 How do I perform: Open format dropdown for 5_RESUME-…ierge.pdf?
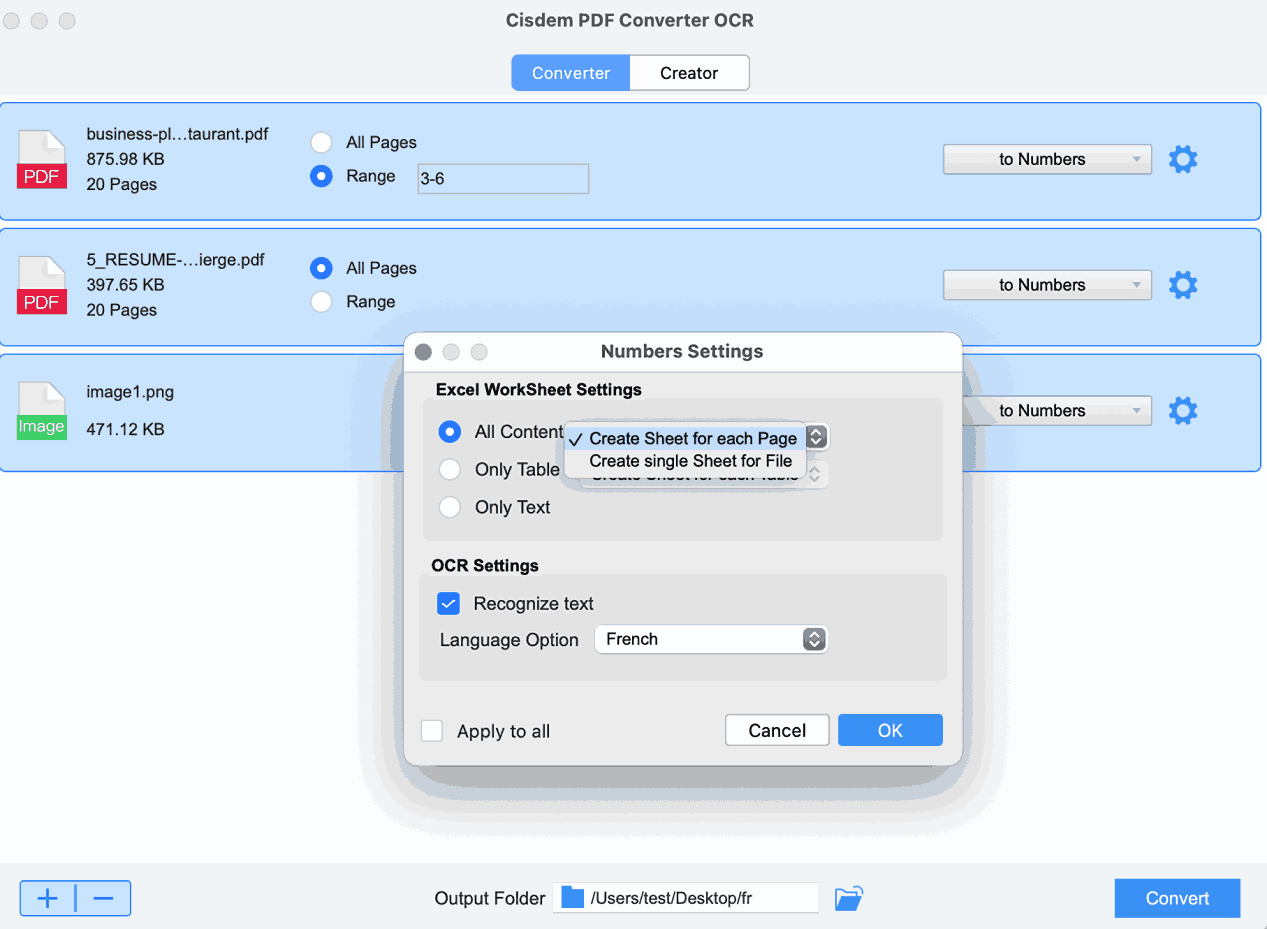click(1047, 285)
